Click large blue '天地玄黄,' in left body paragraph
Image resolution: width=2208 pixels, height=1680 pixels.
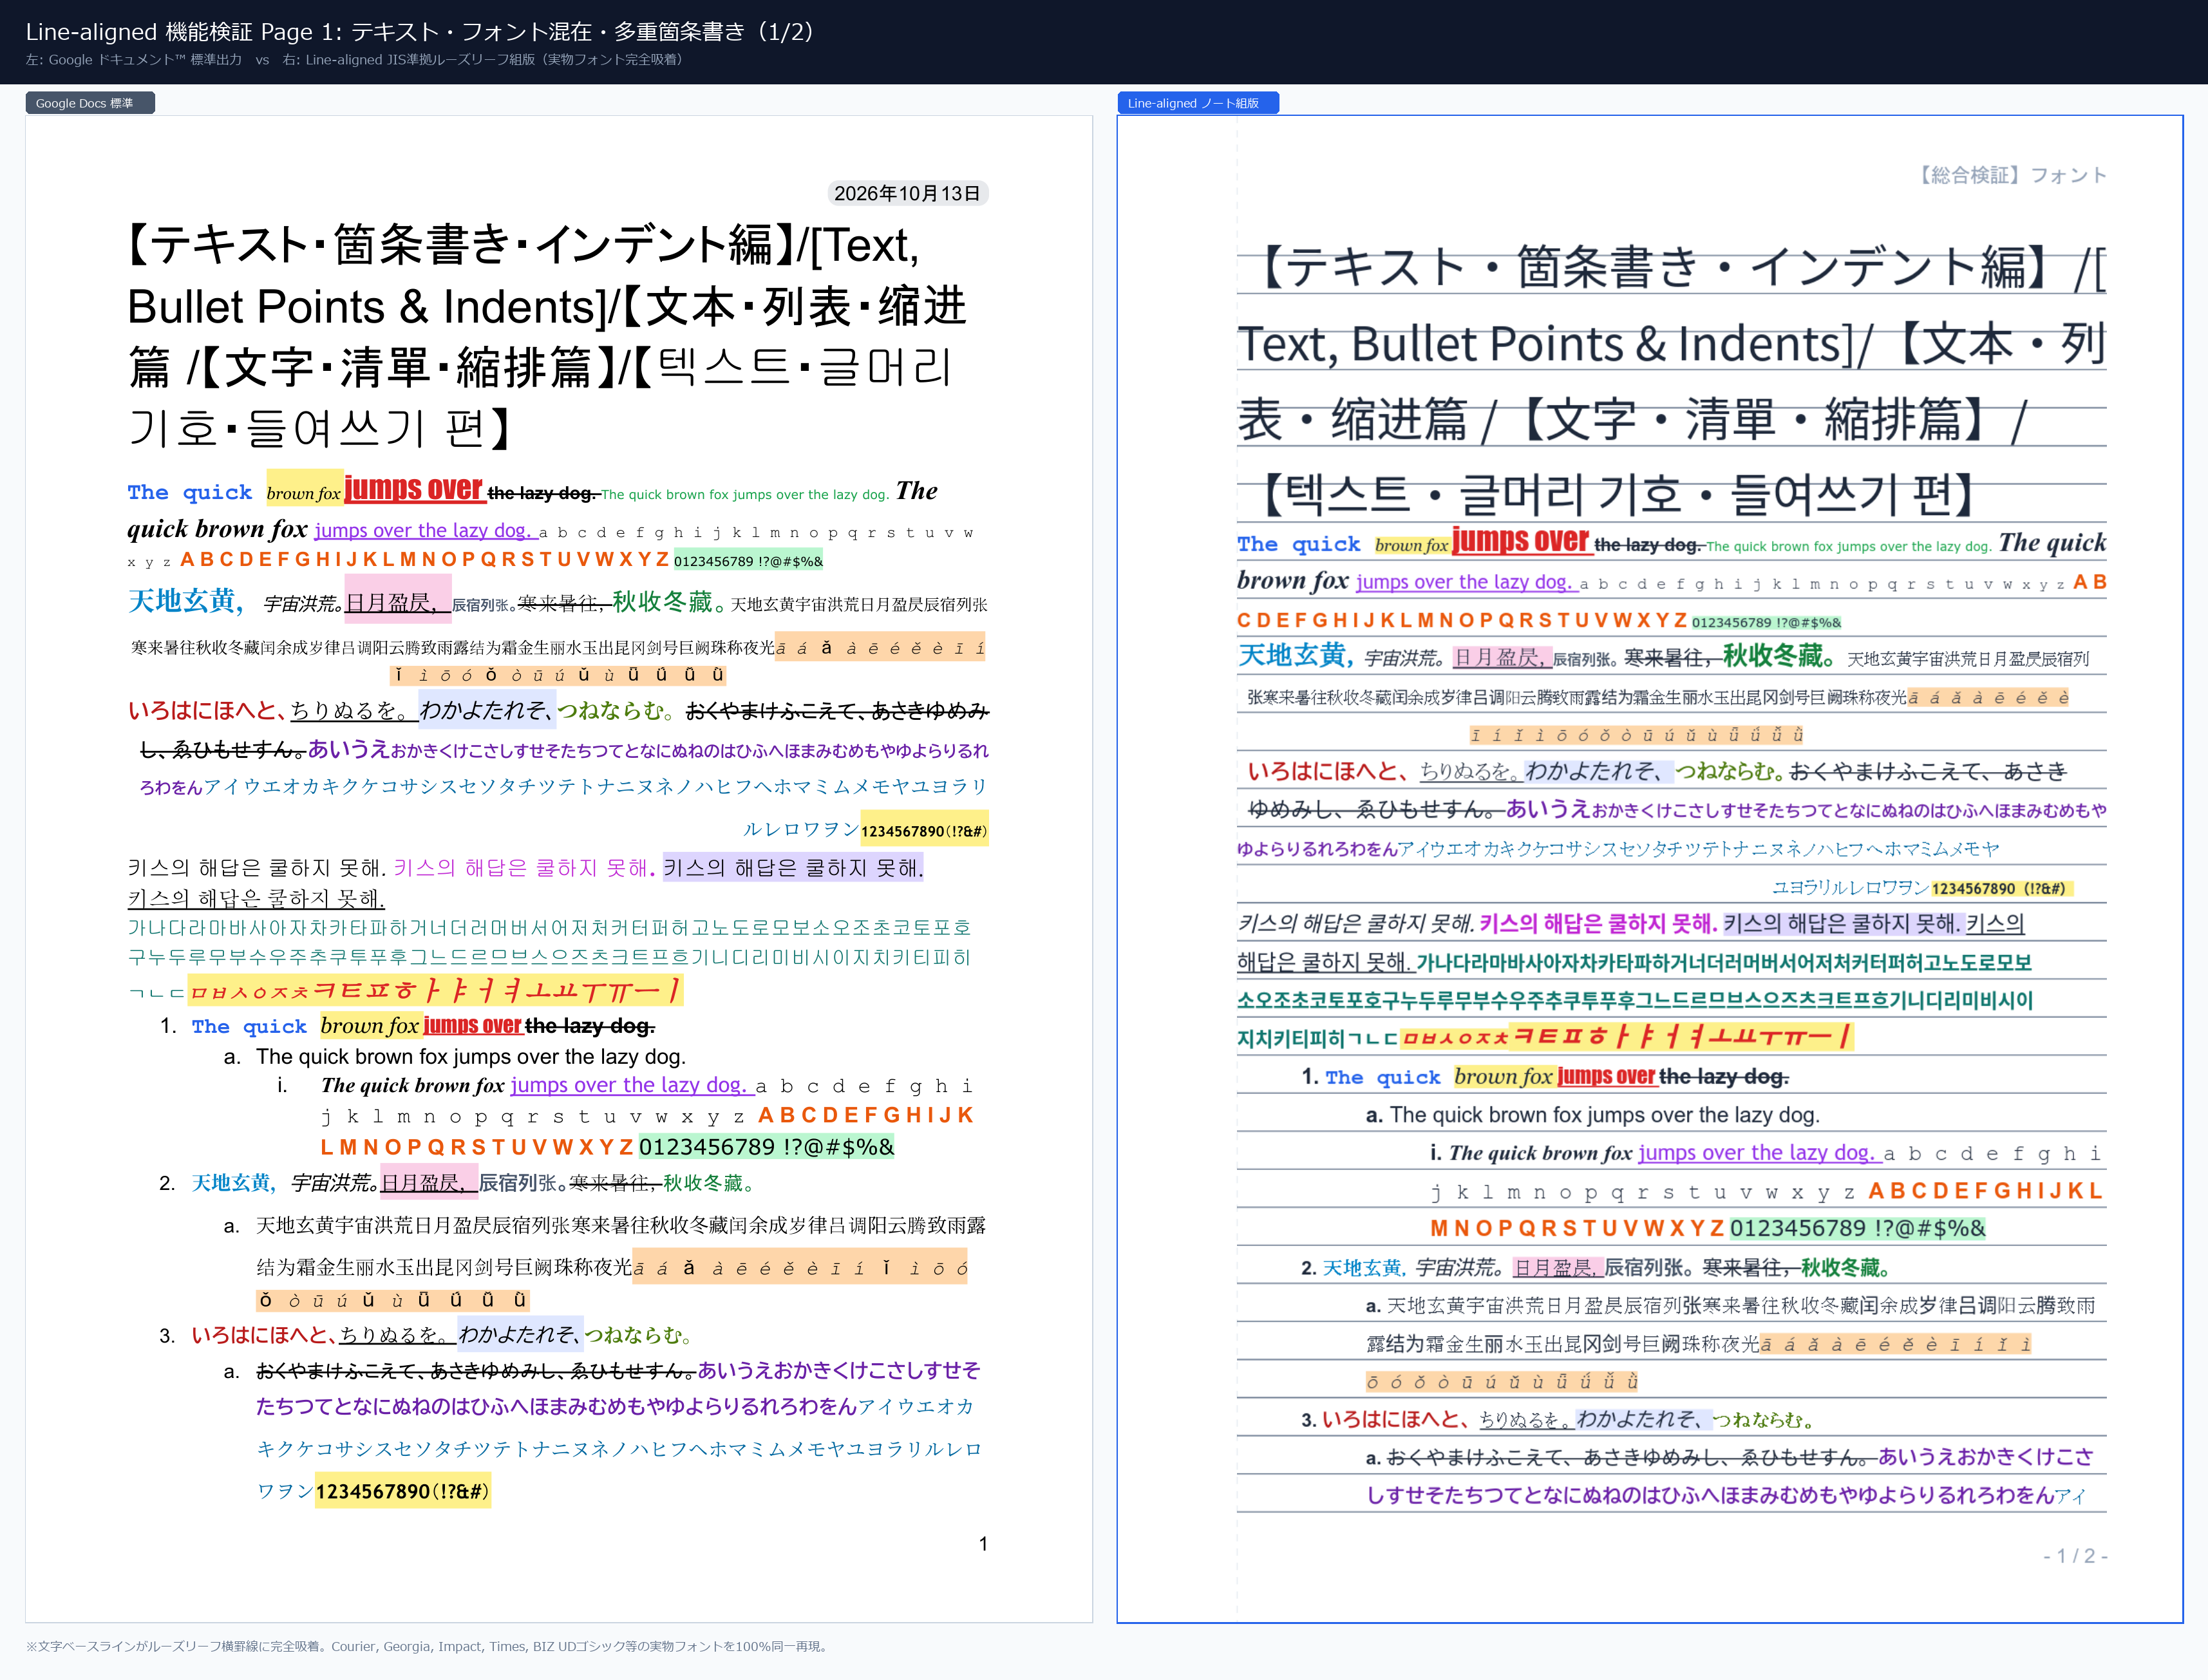coord(186,600)
